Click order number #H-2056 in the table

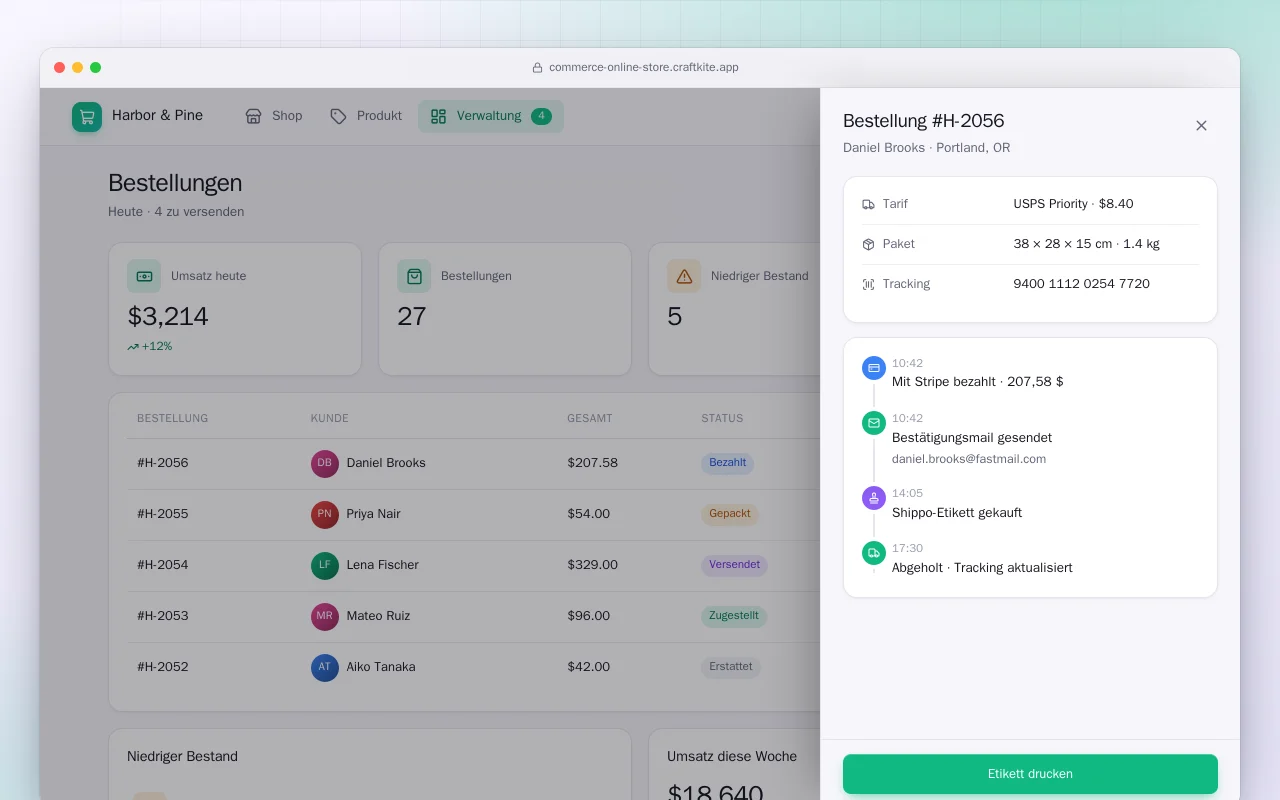(163, 463)
